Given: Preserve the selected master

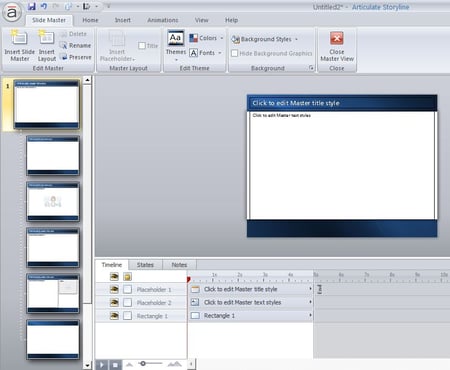Looking at the screenshot, I should point(76,57).
